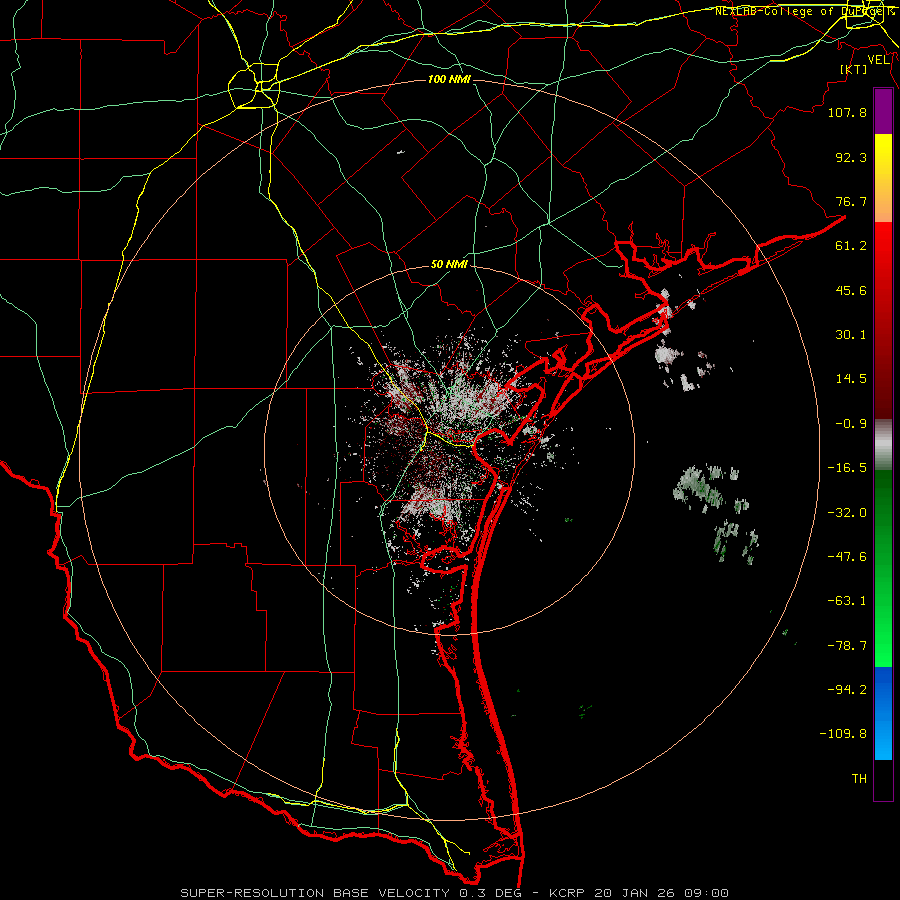
Task: Select the 61.2 scale value
Action: click(x=851, y=246)
